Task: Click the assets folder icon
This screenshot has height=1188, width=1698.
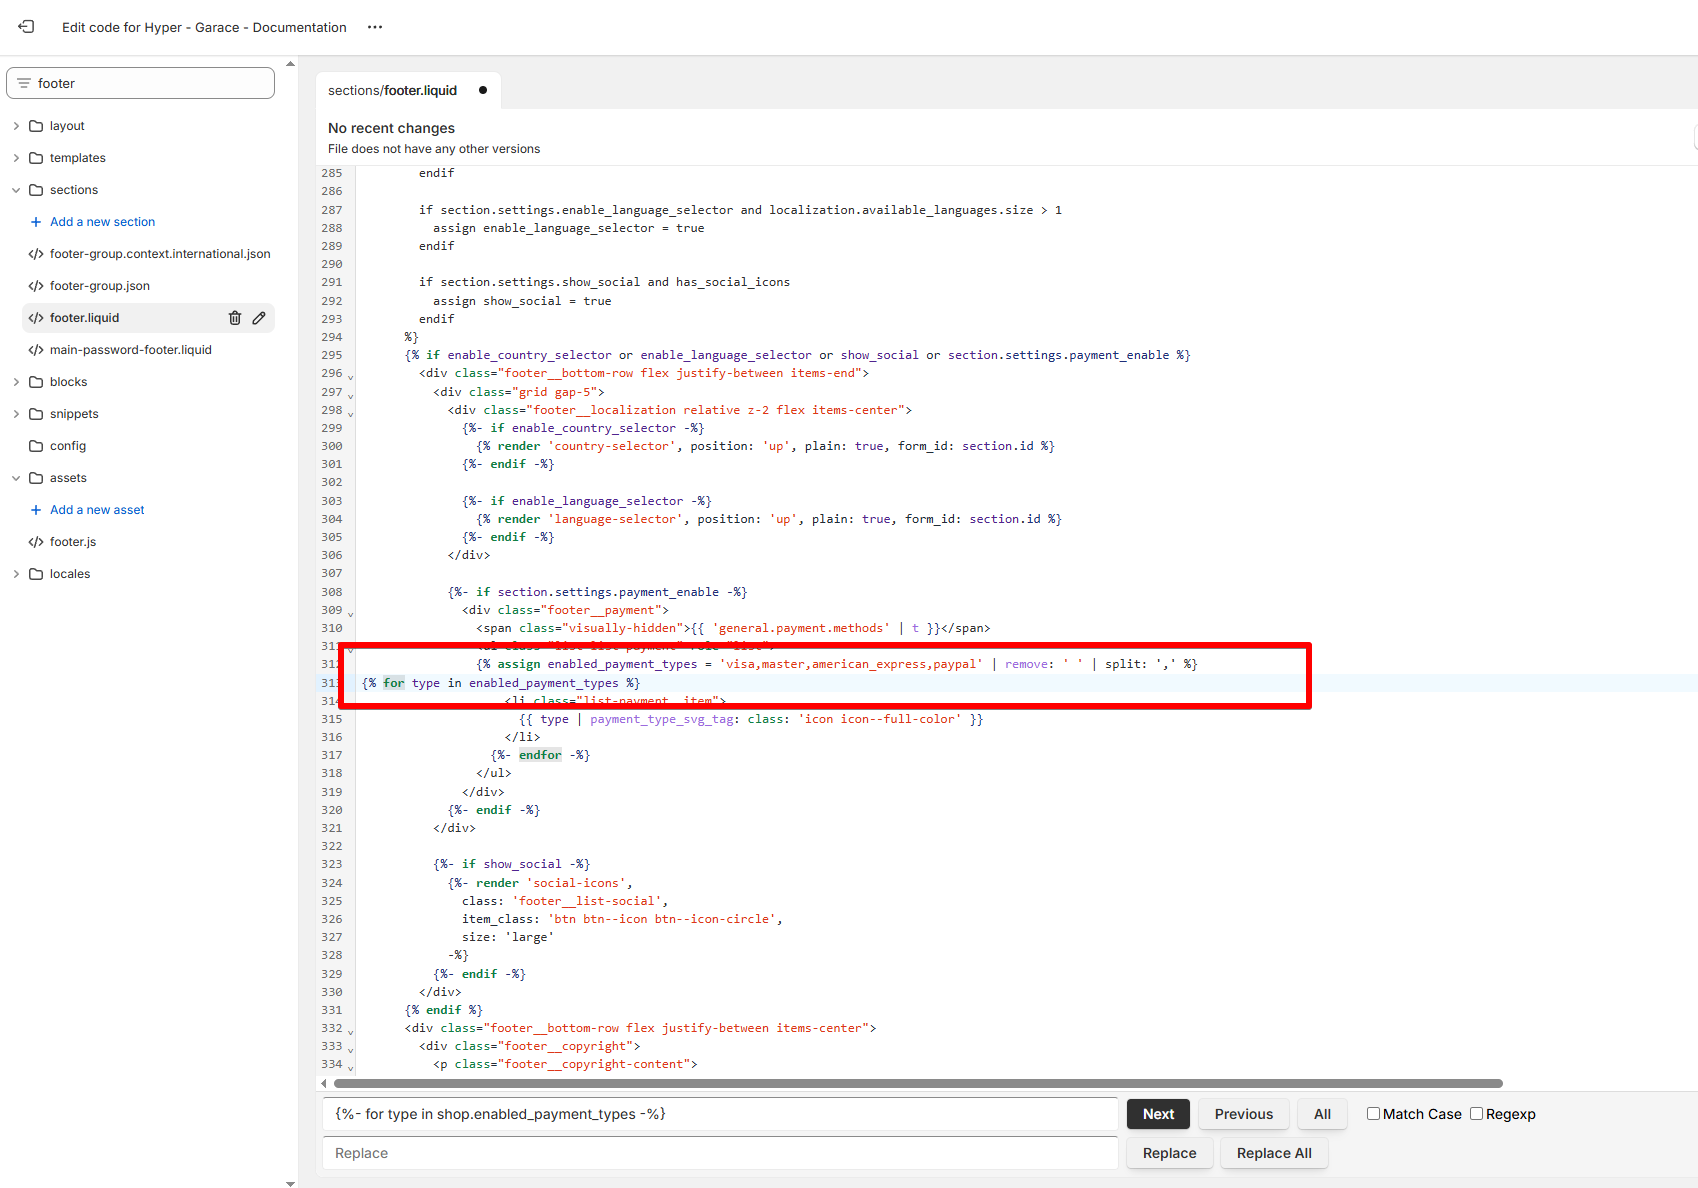Action: coord(36,478)
